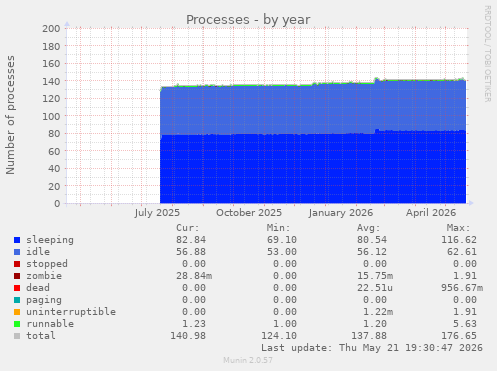Click the sleeping minimum value 69.10
This screenshot has width=497, height=371.
tap(282, 240)
